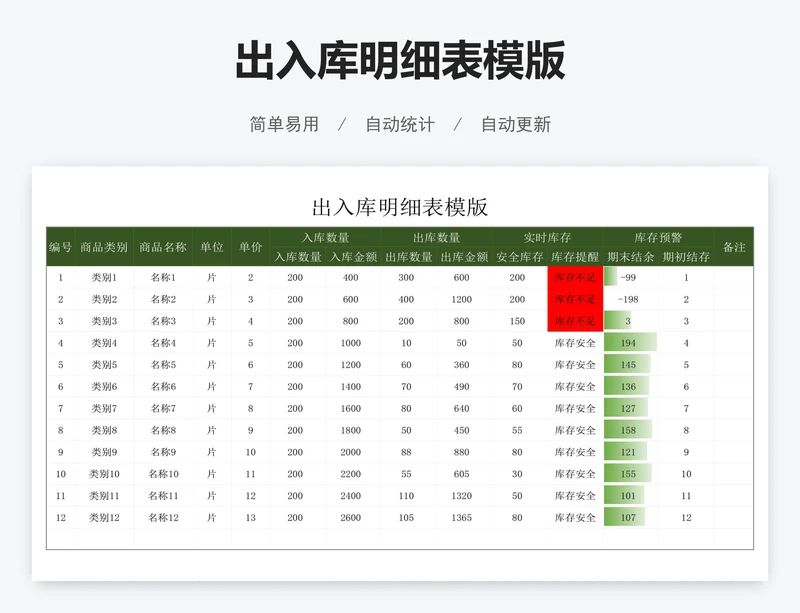Click the red 库存不足 cell in row 类别3
The width and height of the screenshot is (800, 613).
[575, 321]
